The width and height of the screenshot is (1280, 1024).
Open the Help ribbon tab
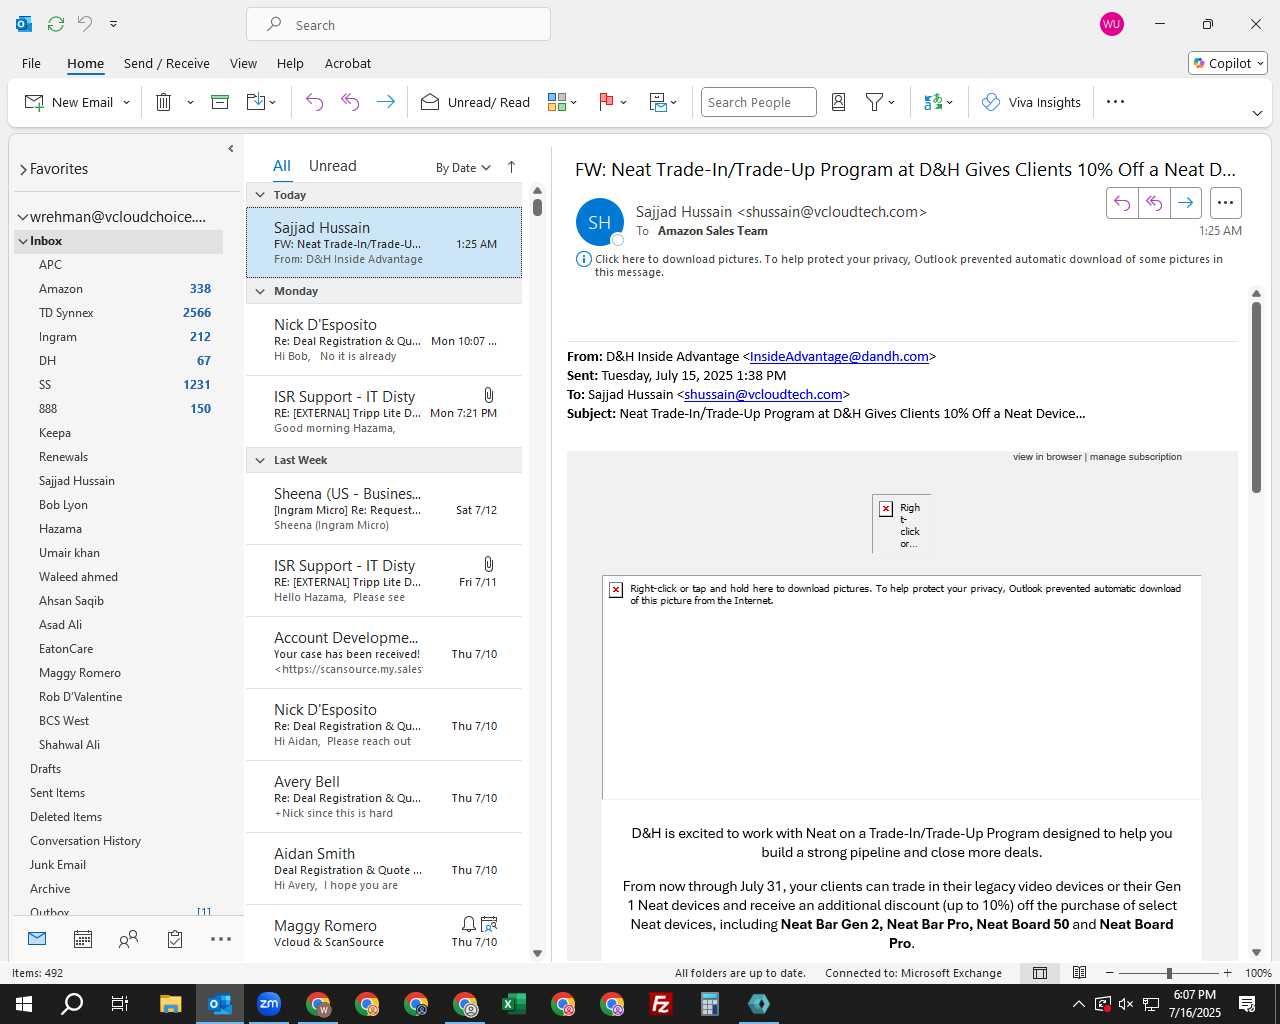click(x=290, y=63)
